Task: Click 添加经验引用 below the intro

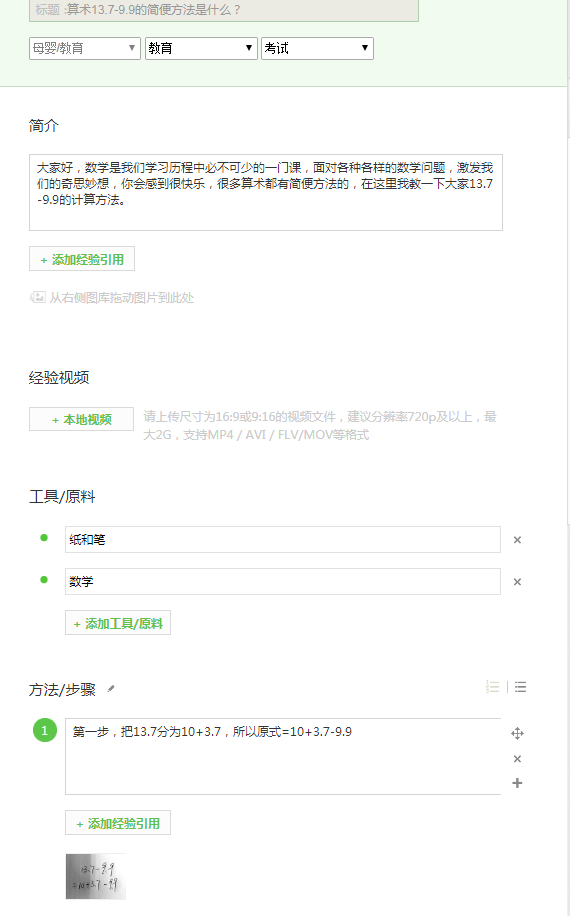Action: (82, 259)
